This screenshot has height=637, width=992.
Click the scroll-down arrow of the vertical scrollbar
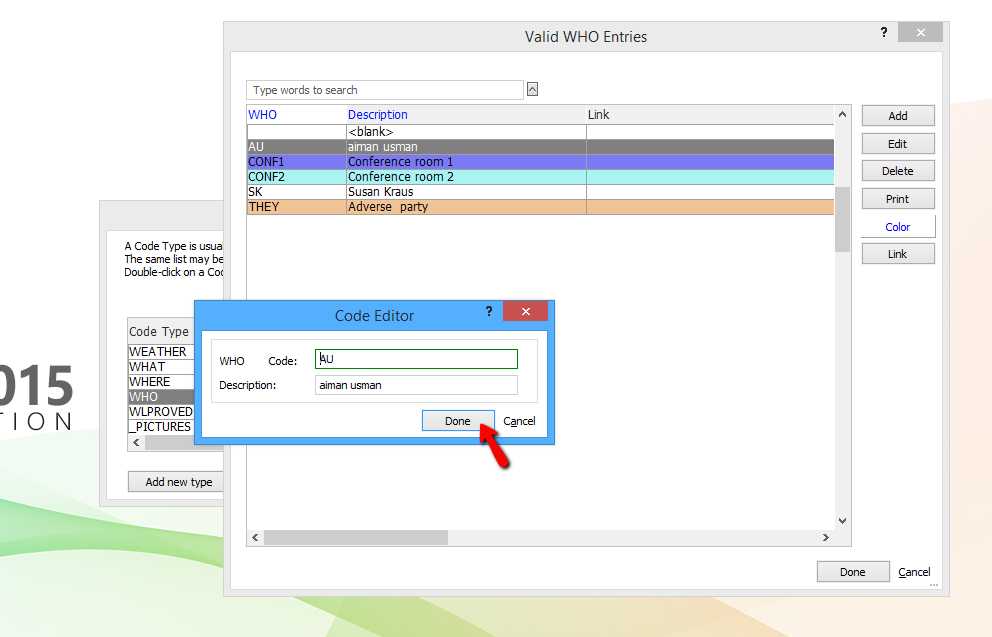click(841, 520)
